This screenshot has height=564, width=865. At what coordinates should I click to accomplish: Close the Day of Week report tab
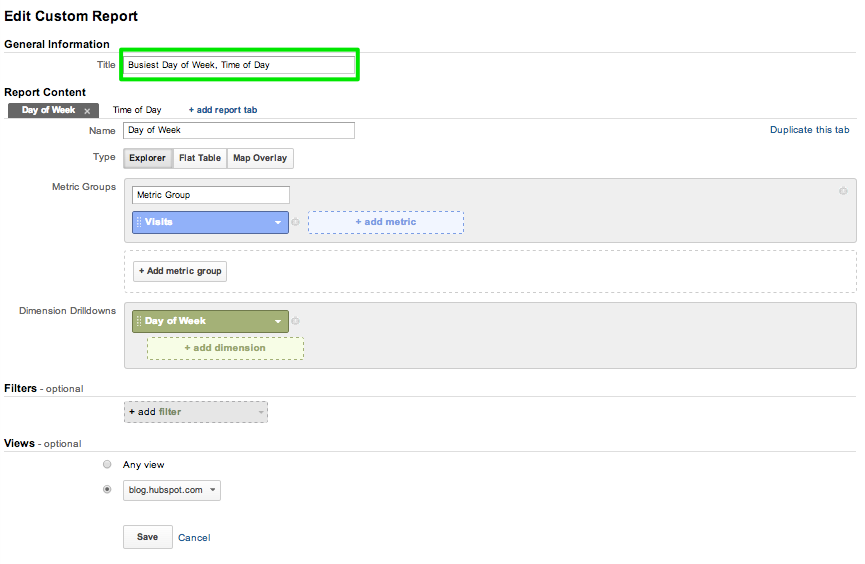(x=87, y=111)
